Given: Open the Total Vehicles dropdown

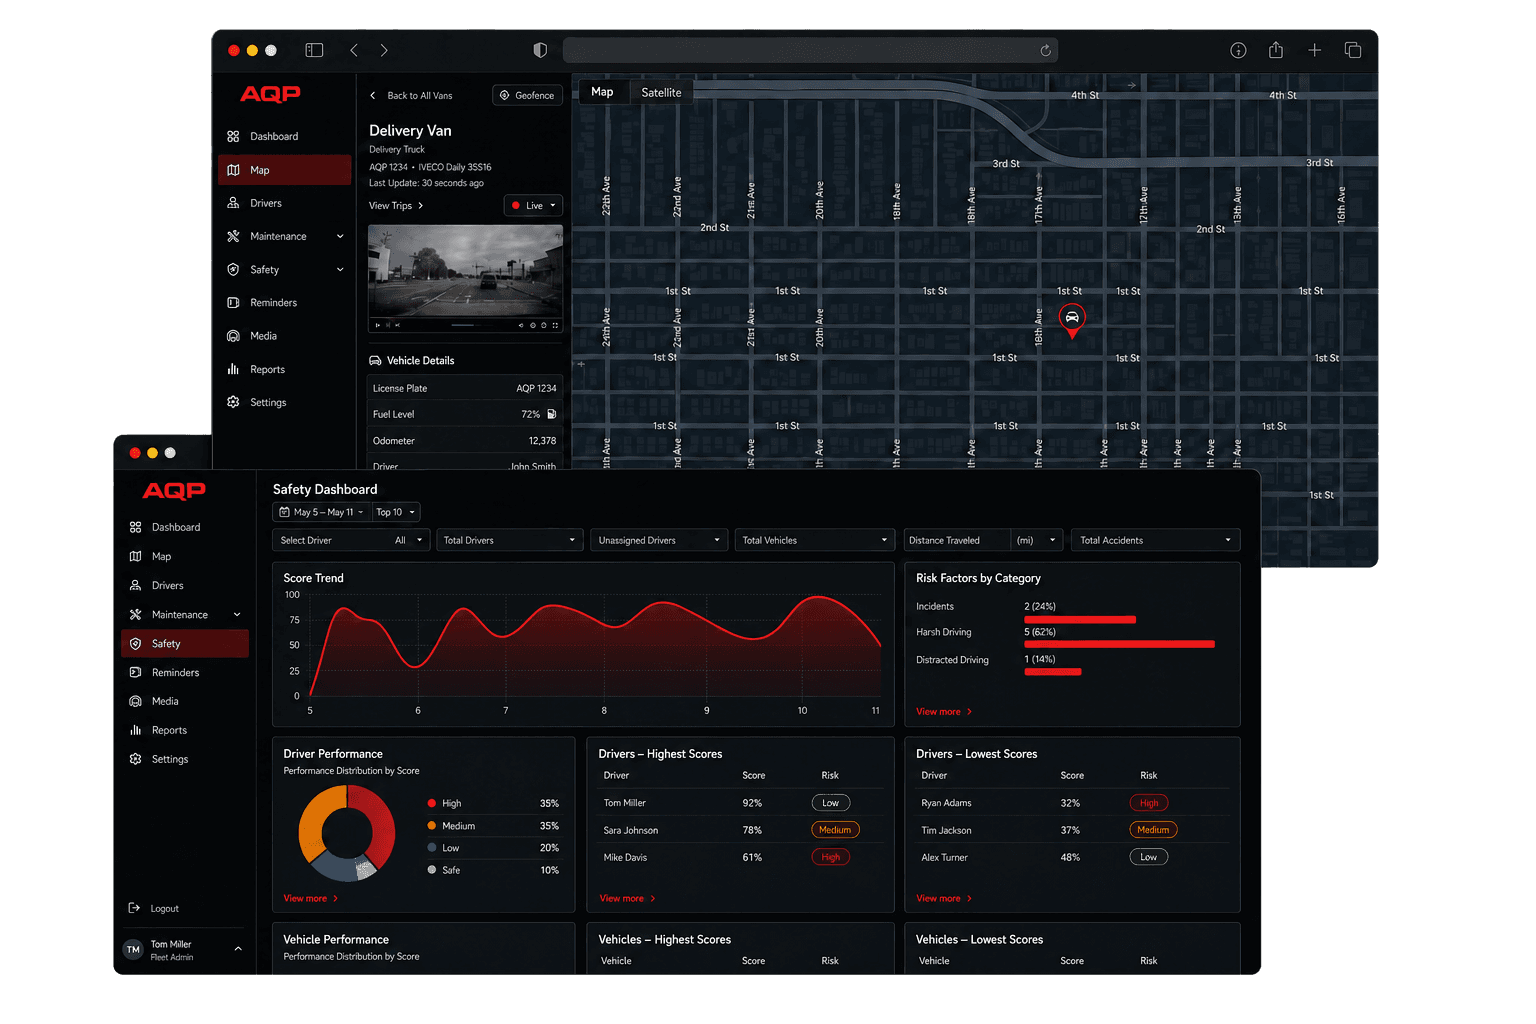Looking at the screenshot, I should [x=814, y=540].
